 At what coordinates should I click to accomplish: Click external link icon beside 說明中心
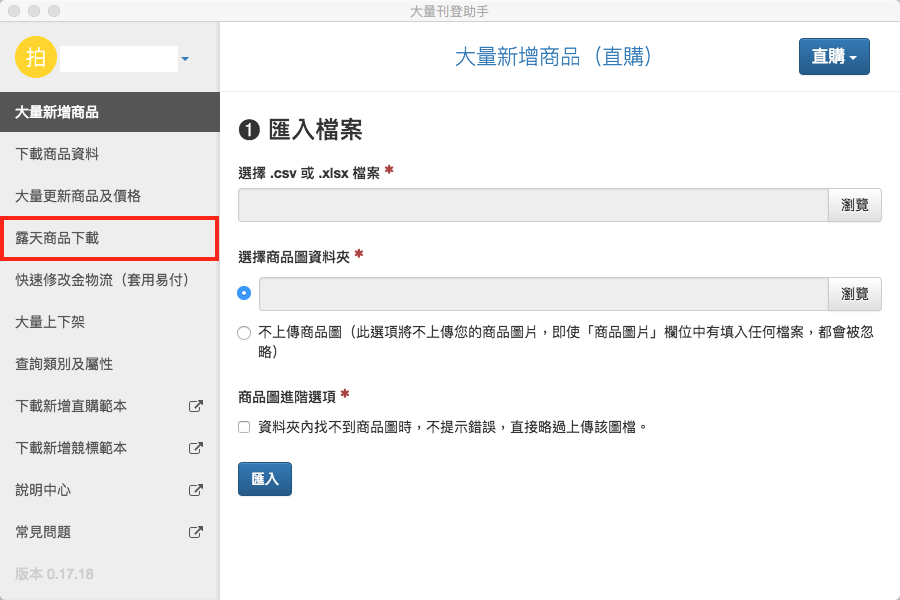click(196, 491)
